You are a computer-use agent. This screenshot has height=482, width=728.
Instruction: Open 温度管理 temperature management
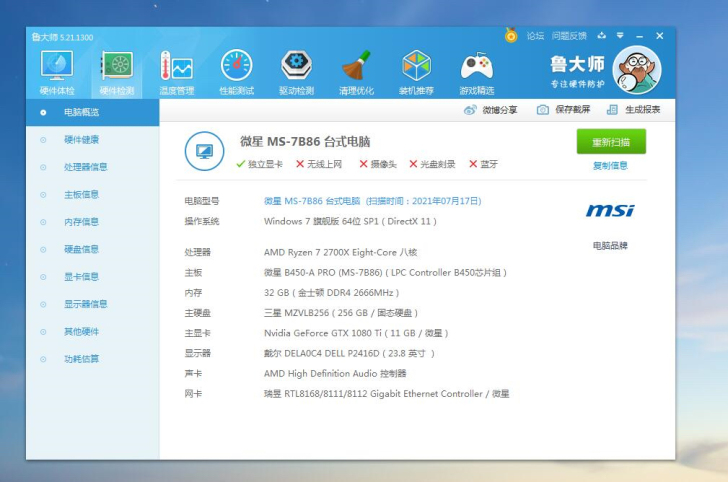point(176,73)
